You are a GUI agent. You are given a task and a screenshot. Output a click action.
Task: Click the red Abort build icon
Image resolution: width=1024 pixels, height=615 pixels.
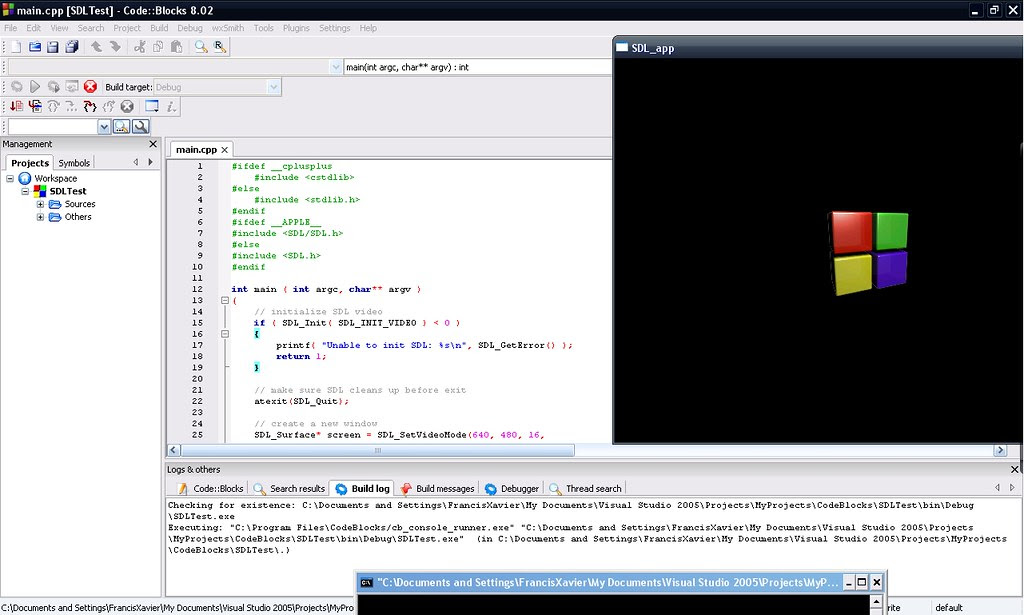pyautogui.click(x=90, y=87)
